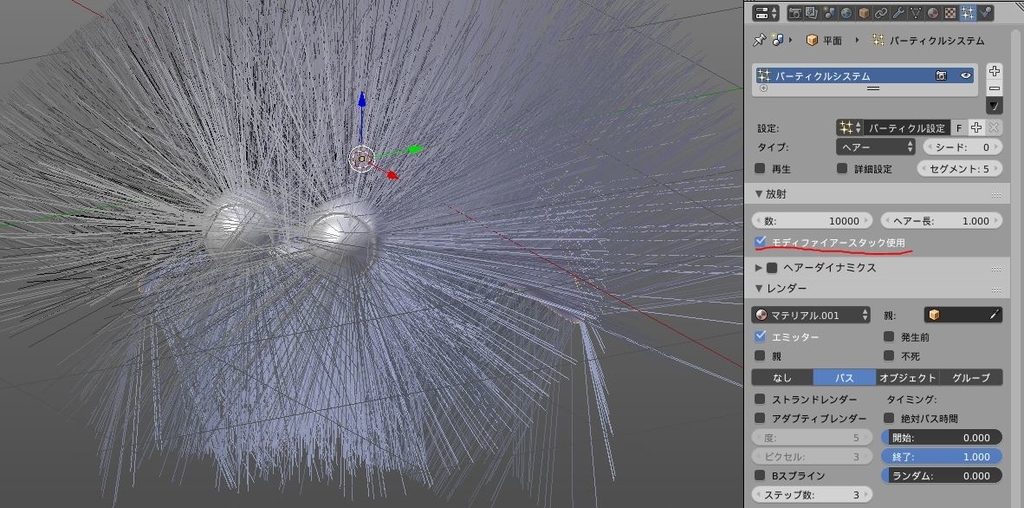Viewport: 1024px width, 508px height.
Task: Select the パス render type tab
Action: pyautogui.click(x=844, y=377)
